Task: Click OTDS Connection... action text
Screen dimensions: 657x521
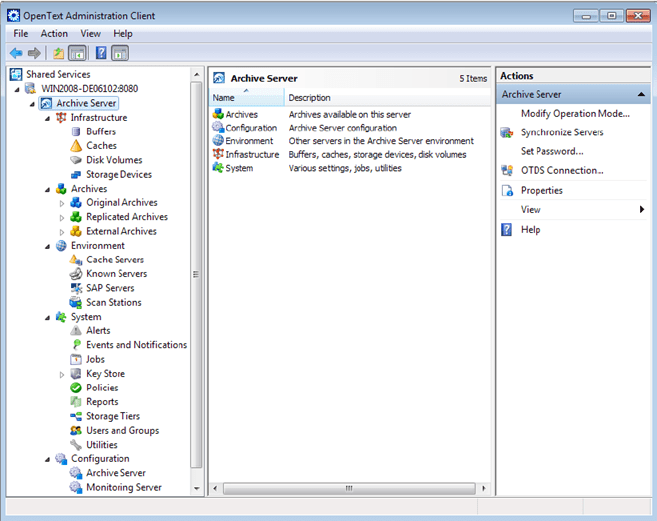Action: [562, 171]
